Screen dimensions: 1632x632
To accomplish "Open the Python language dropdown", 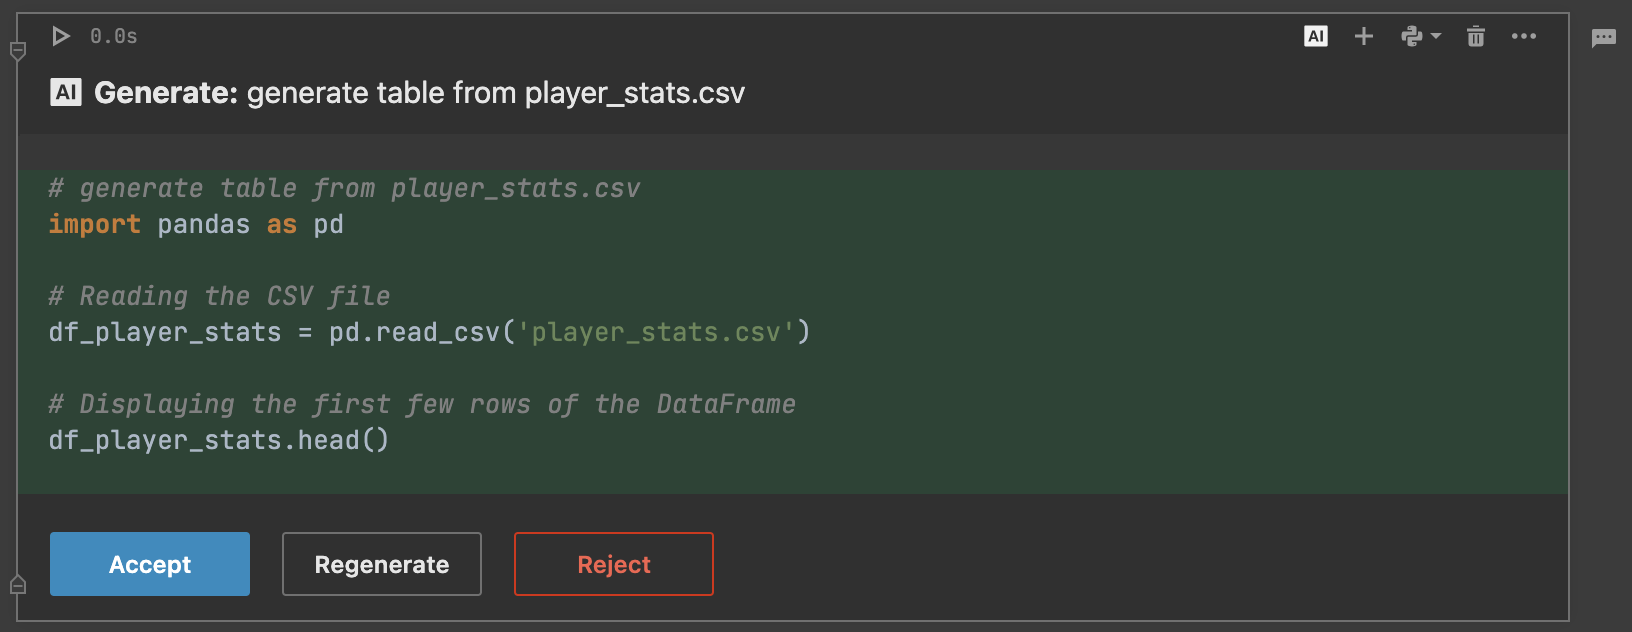I will click(x=1420, y=37).
